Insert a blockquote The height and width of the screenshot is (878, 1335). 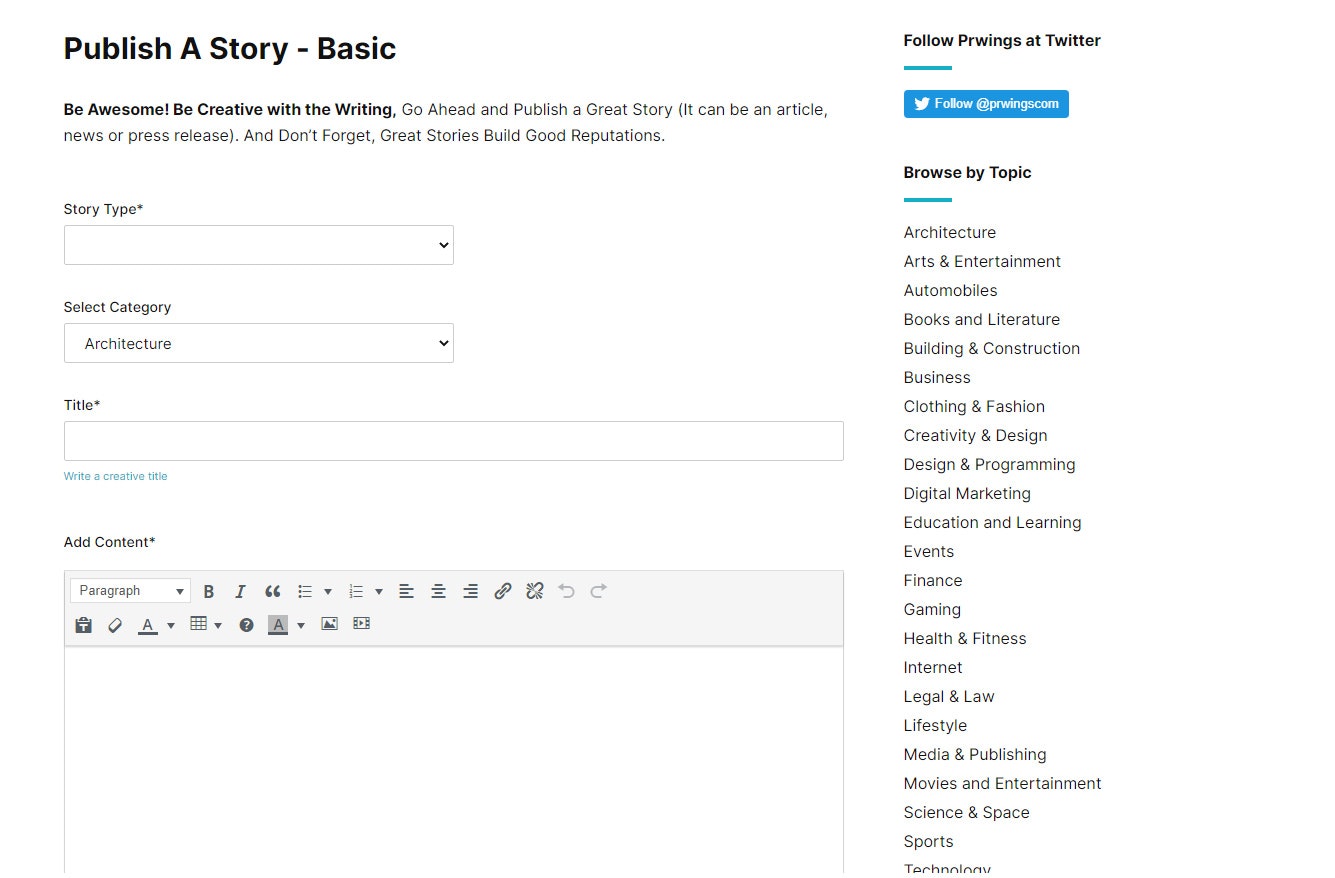tap(272, 591)
